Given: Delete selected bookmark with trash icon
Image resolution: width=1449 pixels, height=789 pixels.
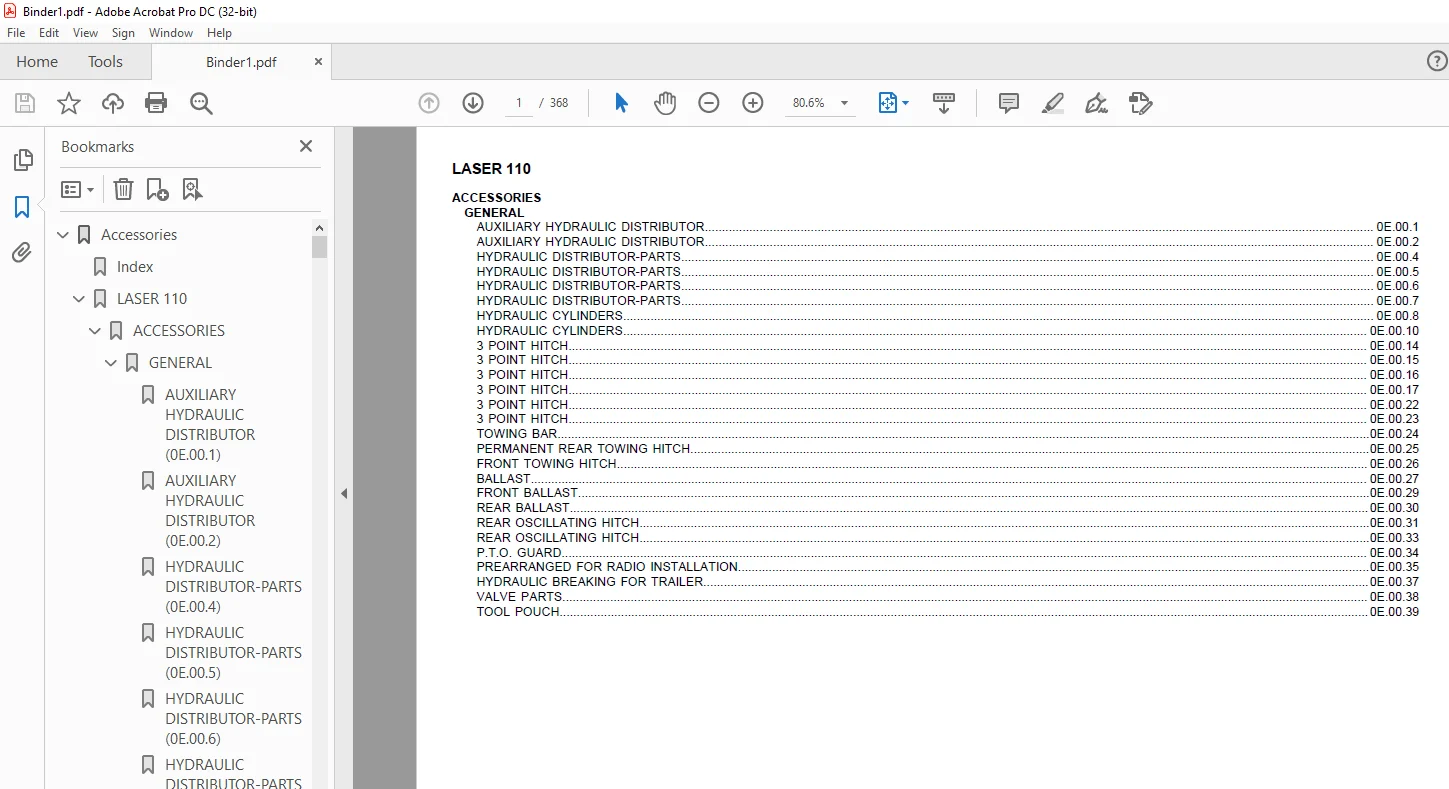Looking at the screenshot, I should (x=123, y=189).
